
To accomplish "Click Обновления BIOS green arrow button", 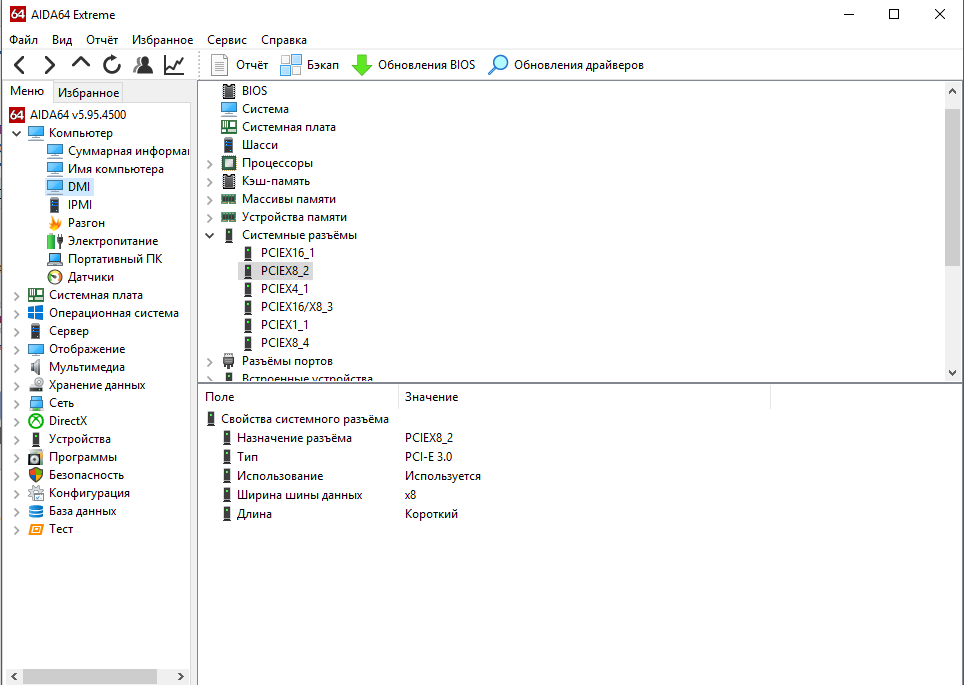I will coord(413,65).
